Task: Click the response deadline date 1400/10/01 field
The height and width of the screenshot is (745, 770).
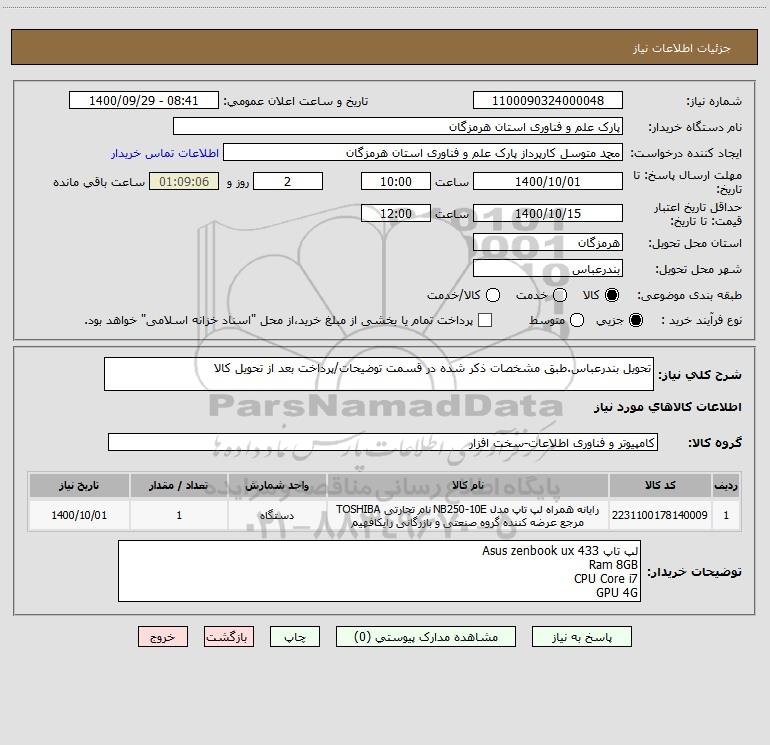Action: 548,182
